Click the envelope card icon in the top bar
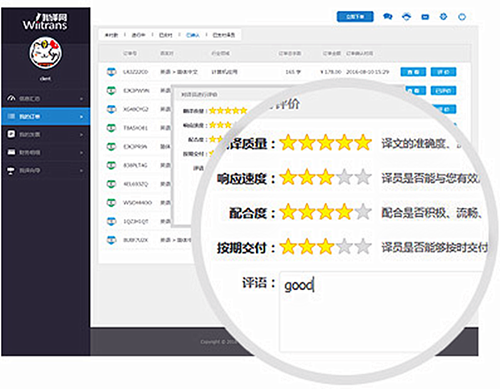Viewport: 500px width, 389px height. 425,17
